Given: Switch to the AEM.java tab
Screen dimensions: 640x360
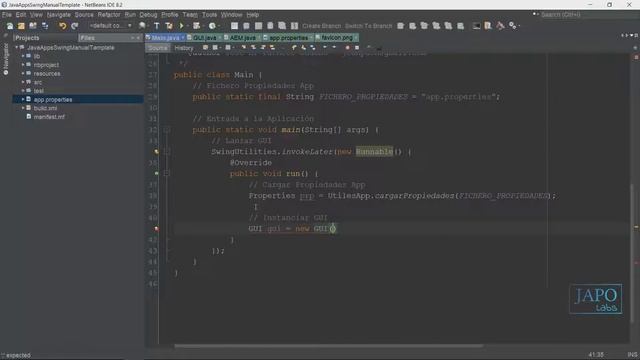Looking at the screenshot, I should coord(242,38).
